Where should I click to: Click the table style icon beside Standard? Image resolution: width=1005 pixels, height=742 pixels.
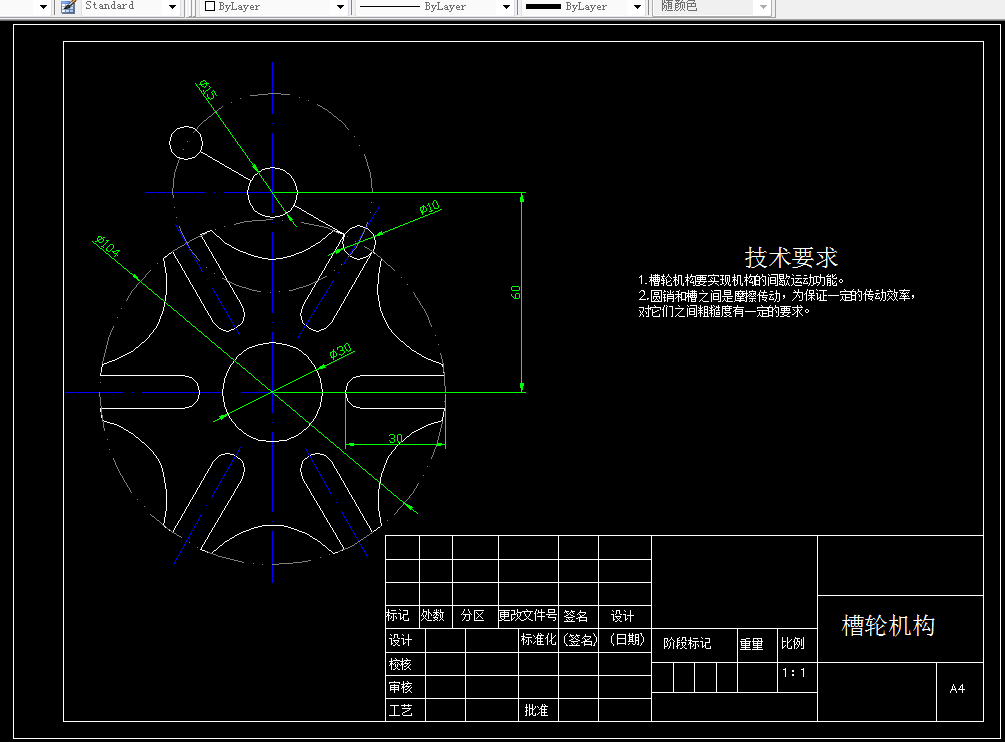click(x=68, y=7)
